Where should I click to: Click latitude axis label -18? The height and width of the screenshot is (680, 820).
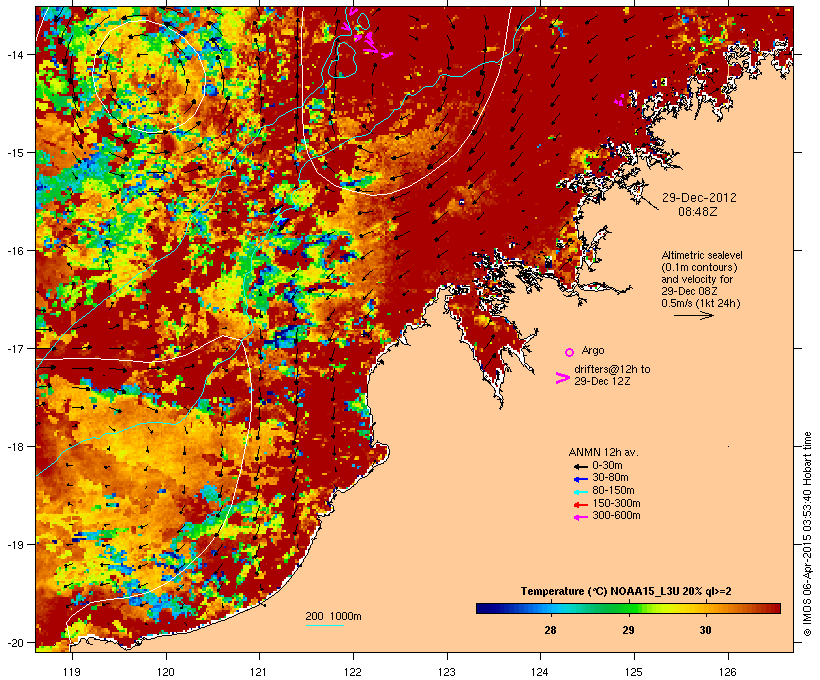(x=14, y=447)
